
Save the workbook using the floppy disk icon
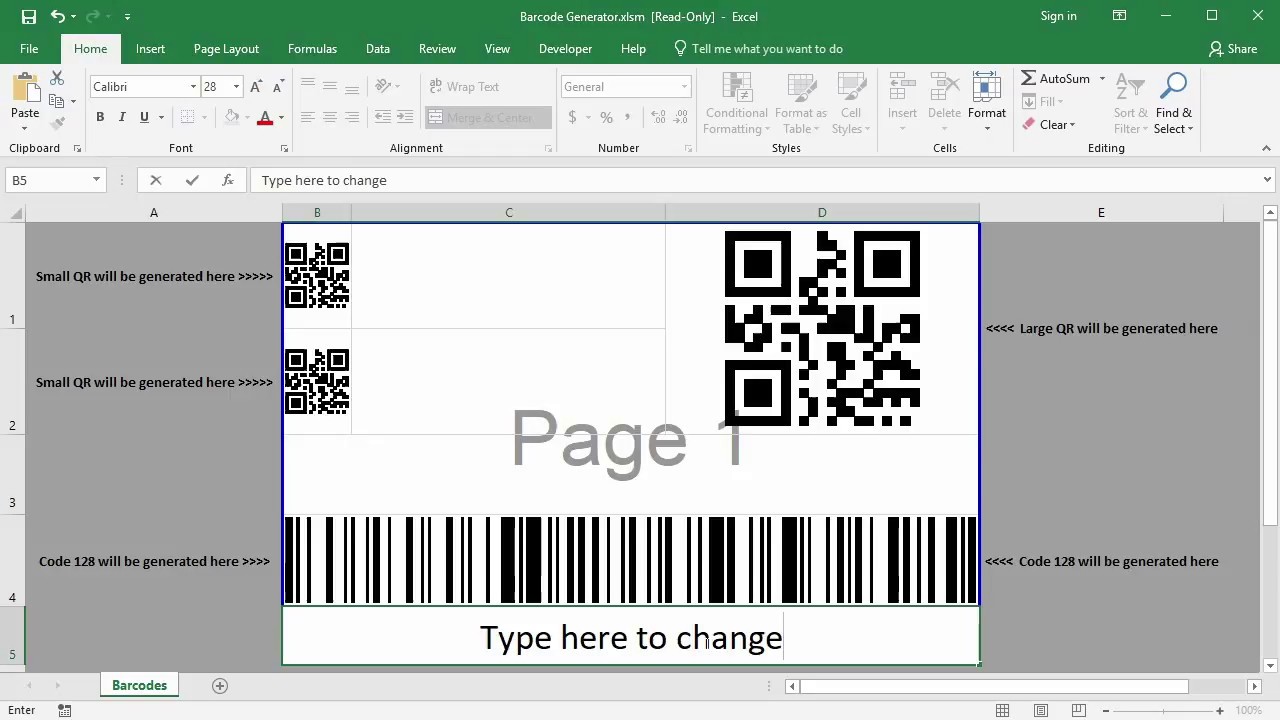[29, 17]
